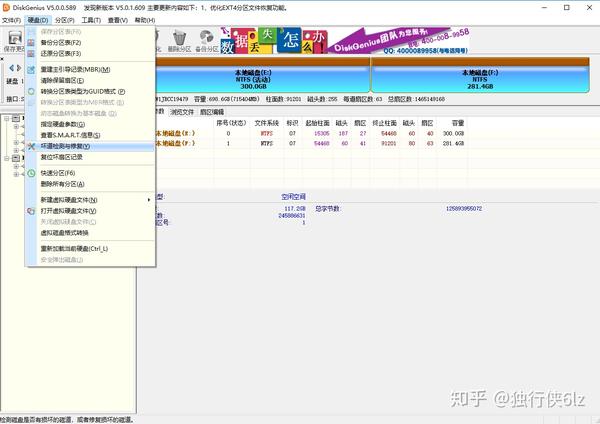Collapse the second hard disk tree node
The width and height of the screenshot is (600, 424).
7,158
